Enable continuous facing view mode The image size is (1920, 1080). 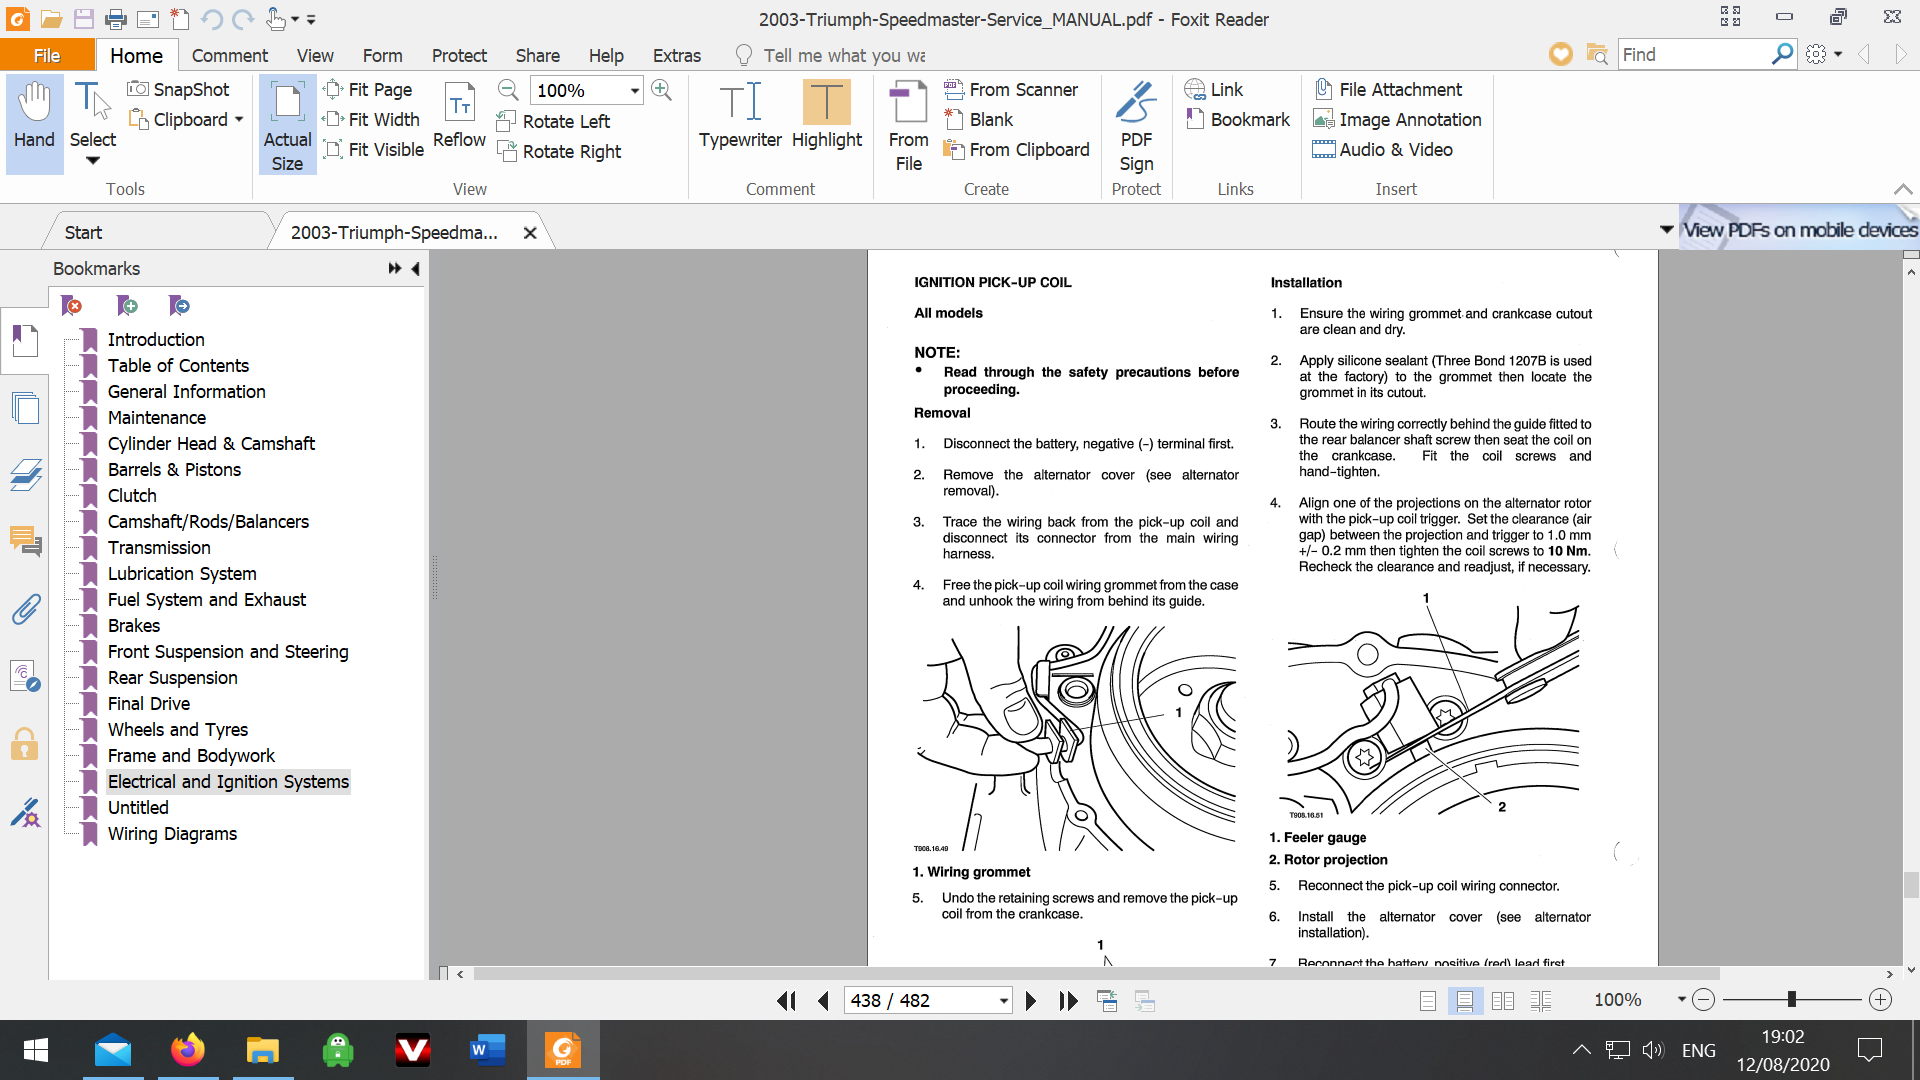1541,1000
